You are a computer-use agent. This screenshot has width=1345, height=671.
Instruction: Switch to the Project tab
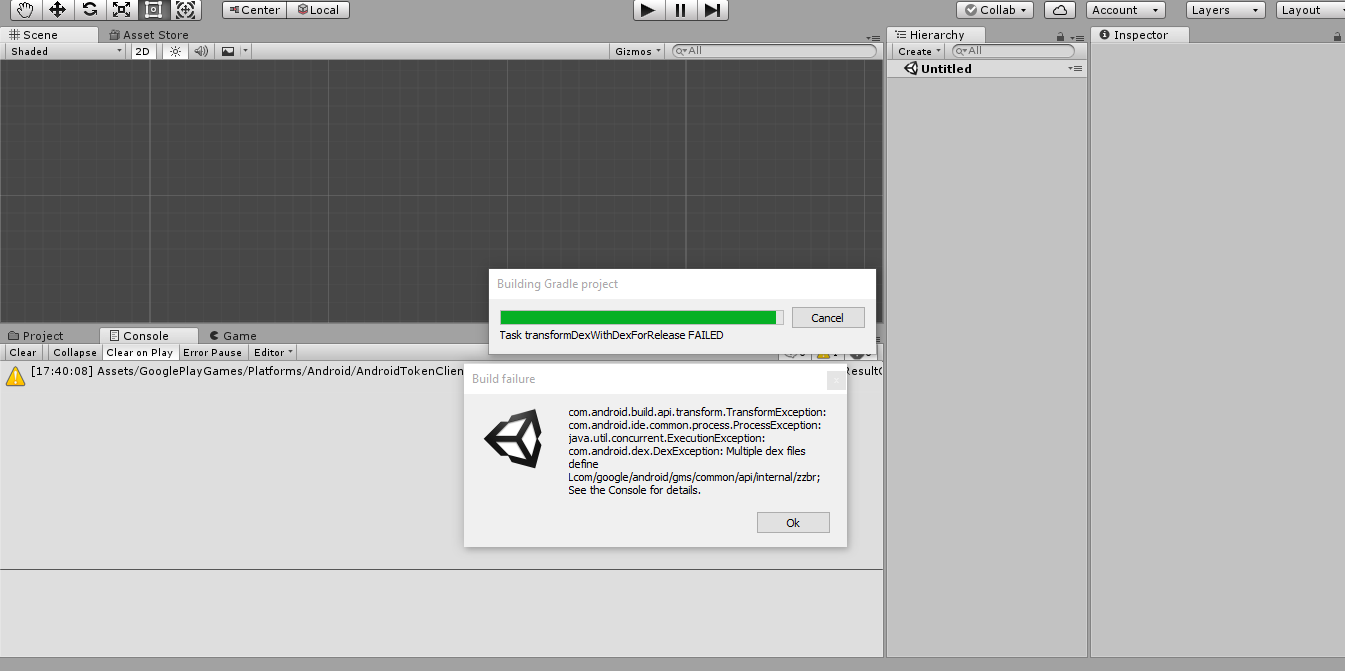[36, 336]
